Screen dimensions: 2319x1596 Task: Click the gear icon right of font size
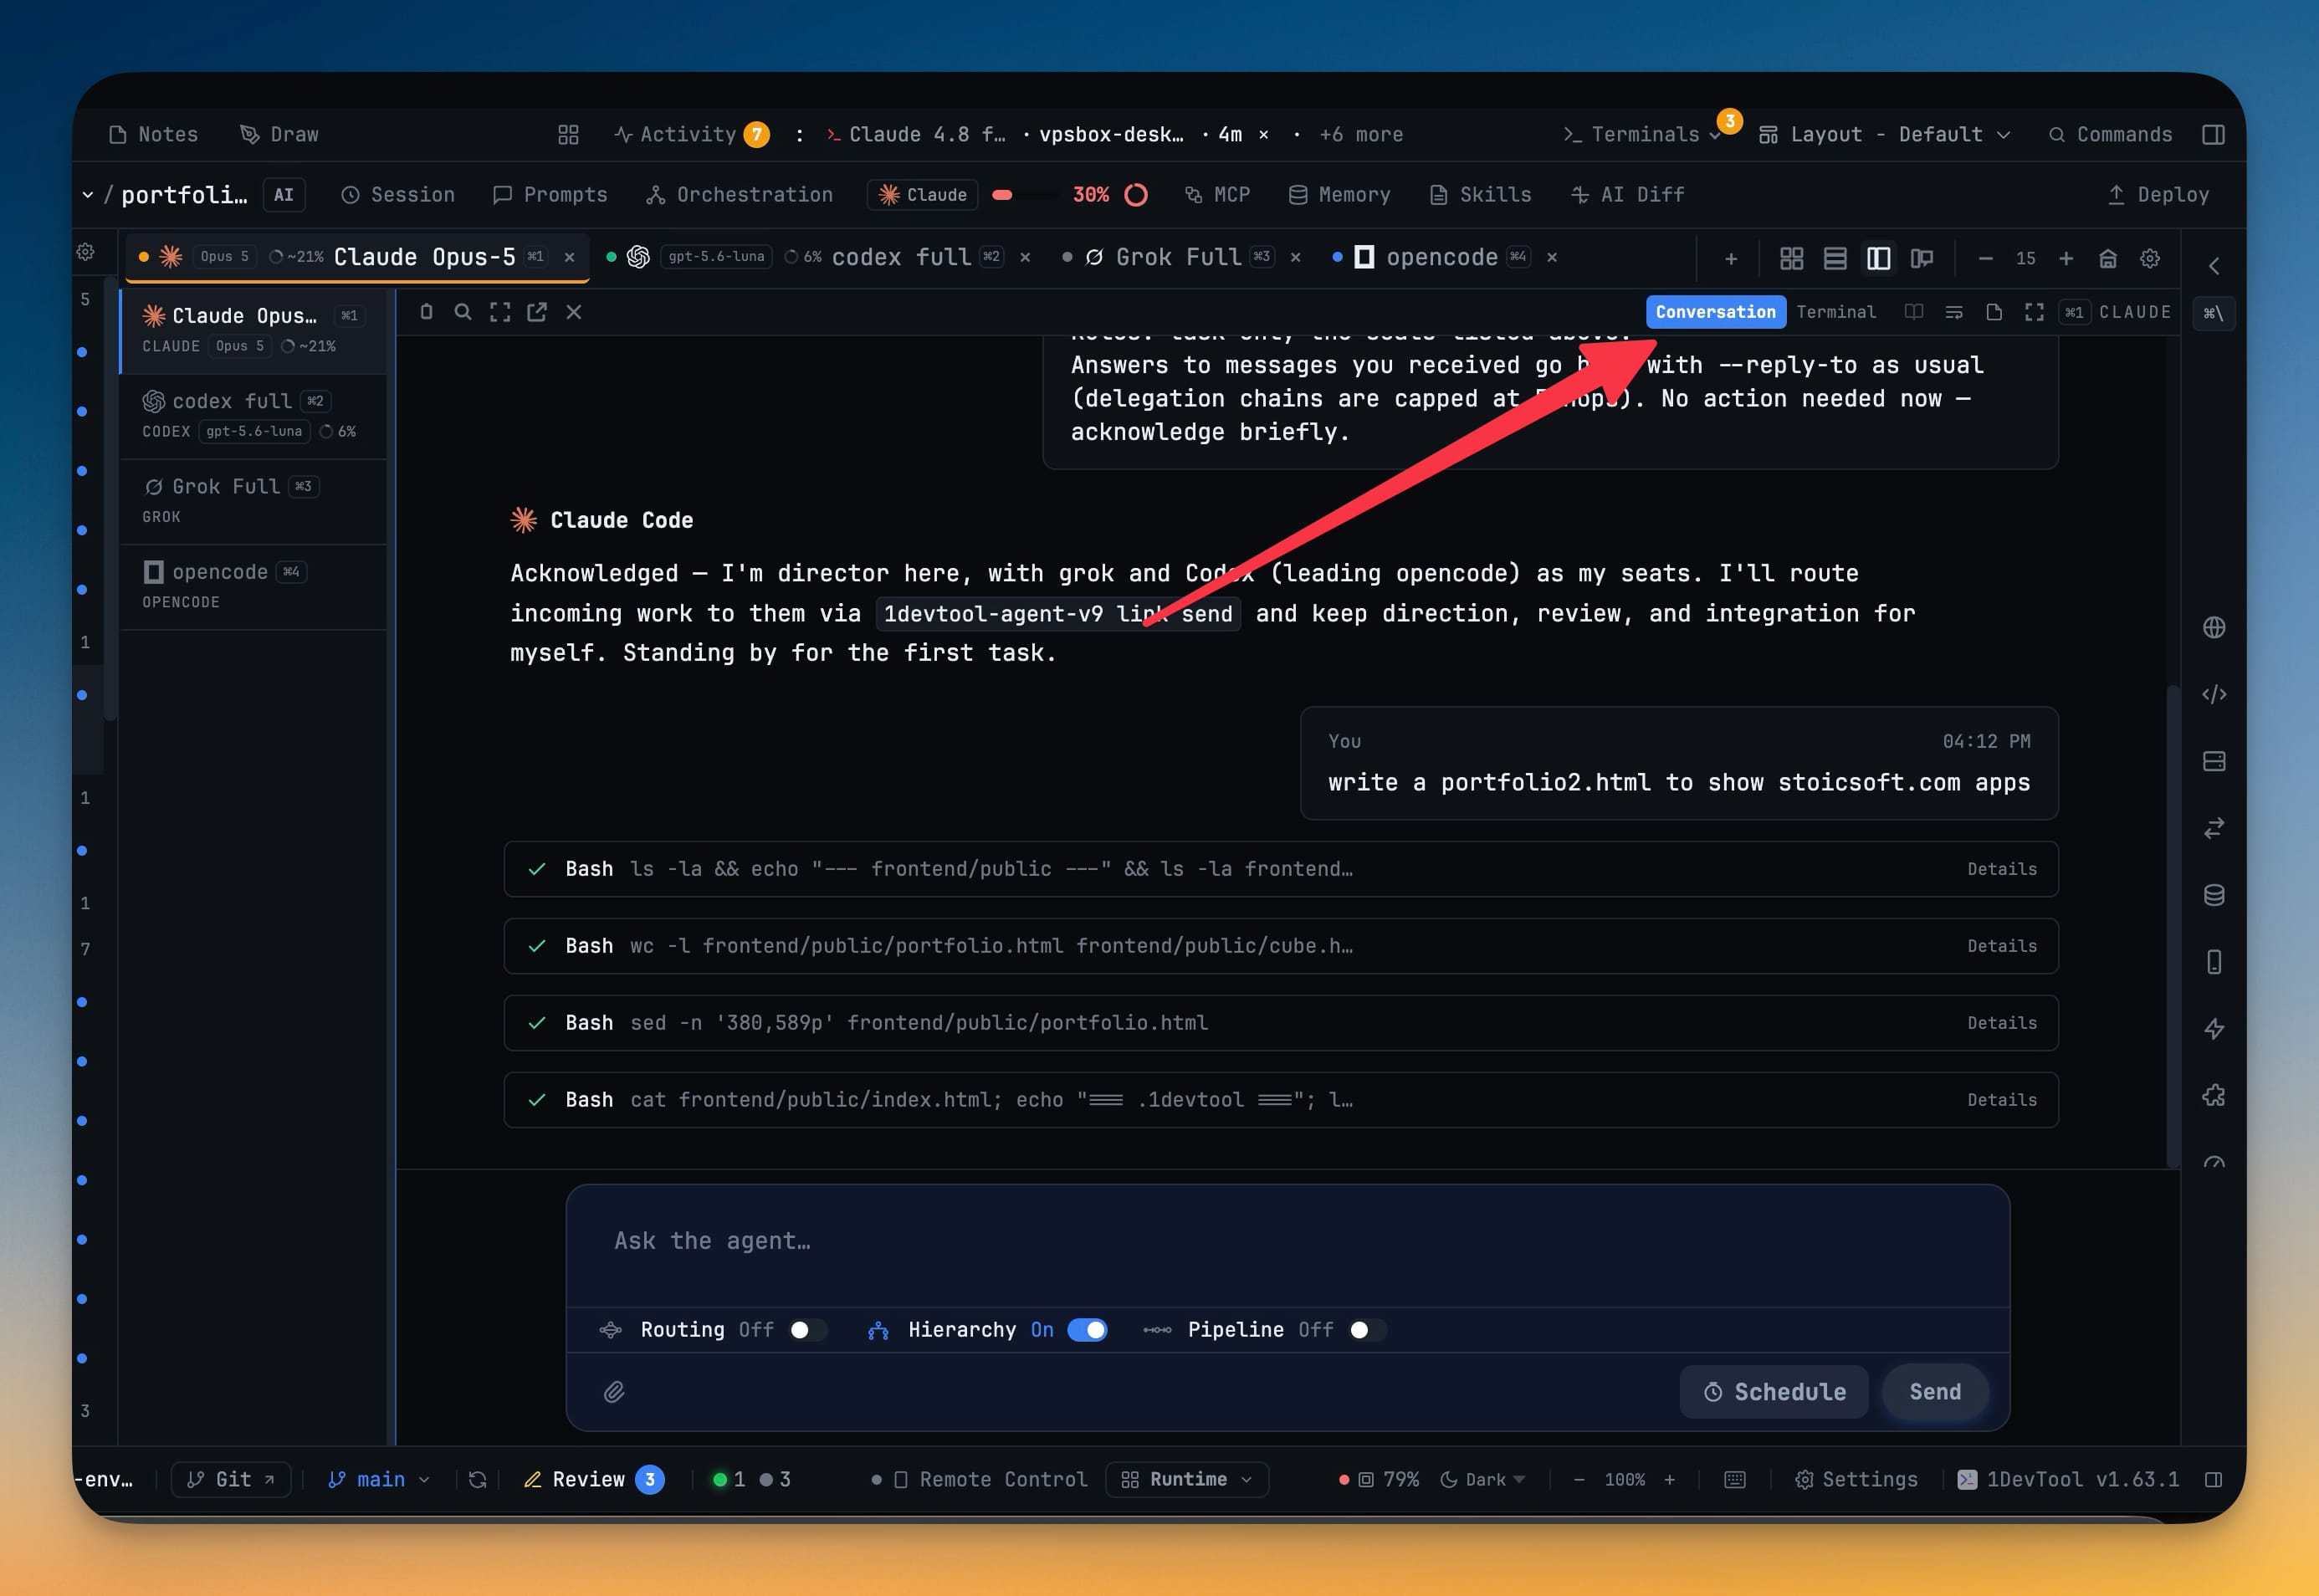2150,259
